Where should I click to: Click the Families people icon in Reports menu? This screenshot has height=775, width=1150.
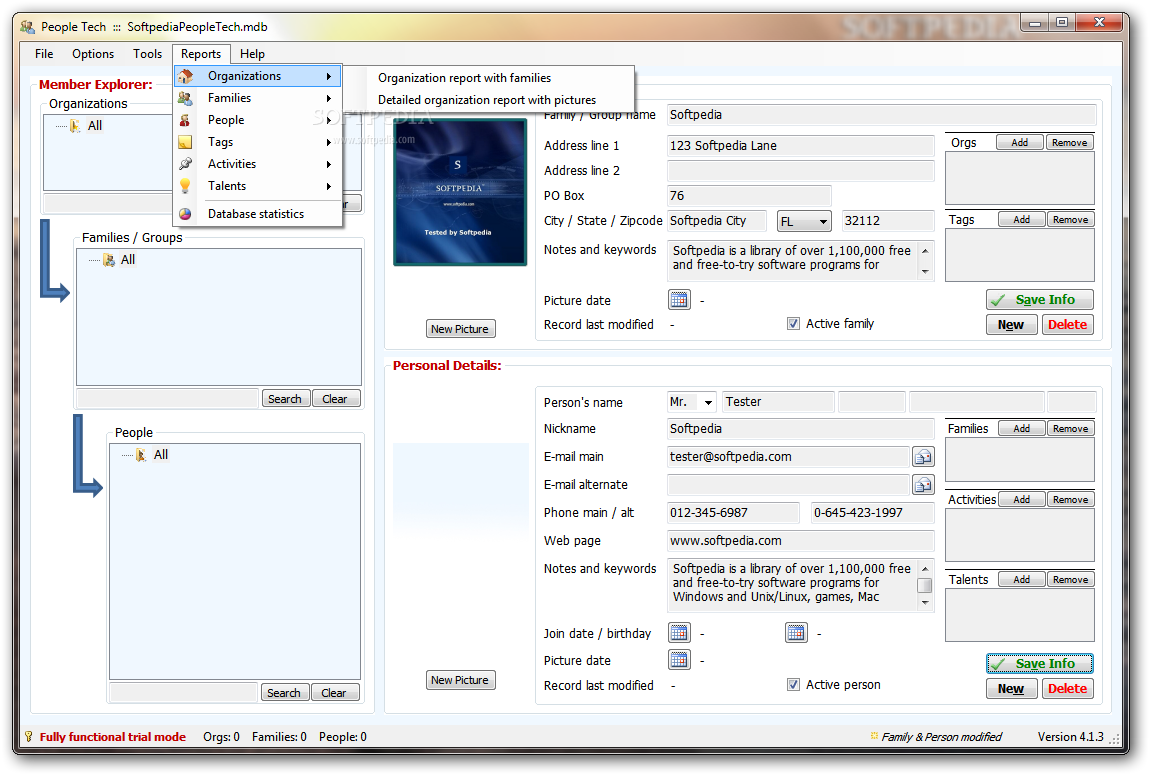pos(186,98)
